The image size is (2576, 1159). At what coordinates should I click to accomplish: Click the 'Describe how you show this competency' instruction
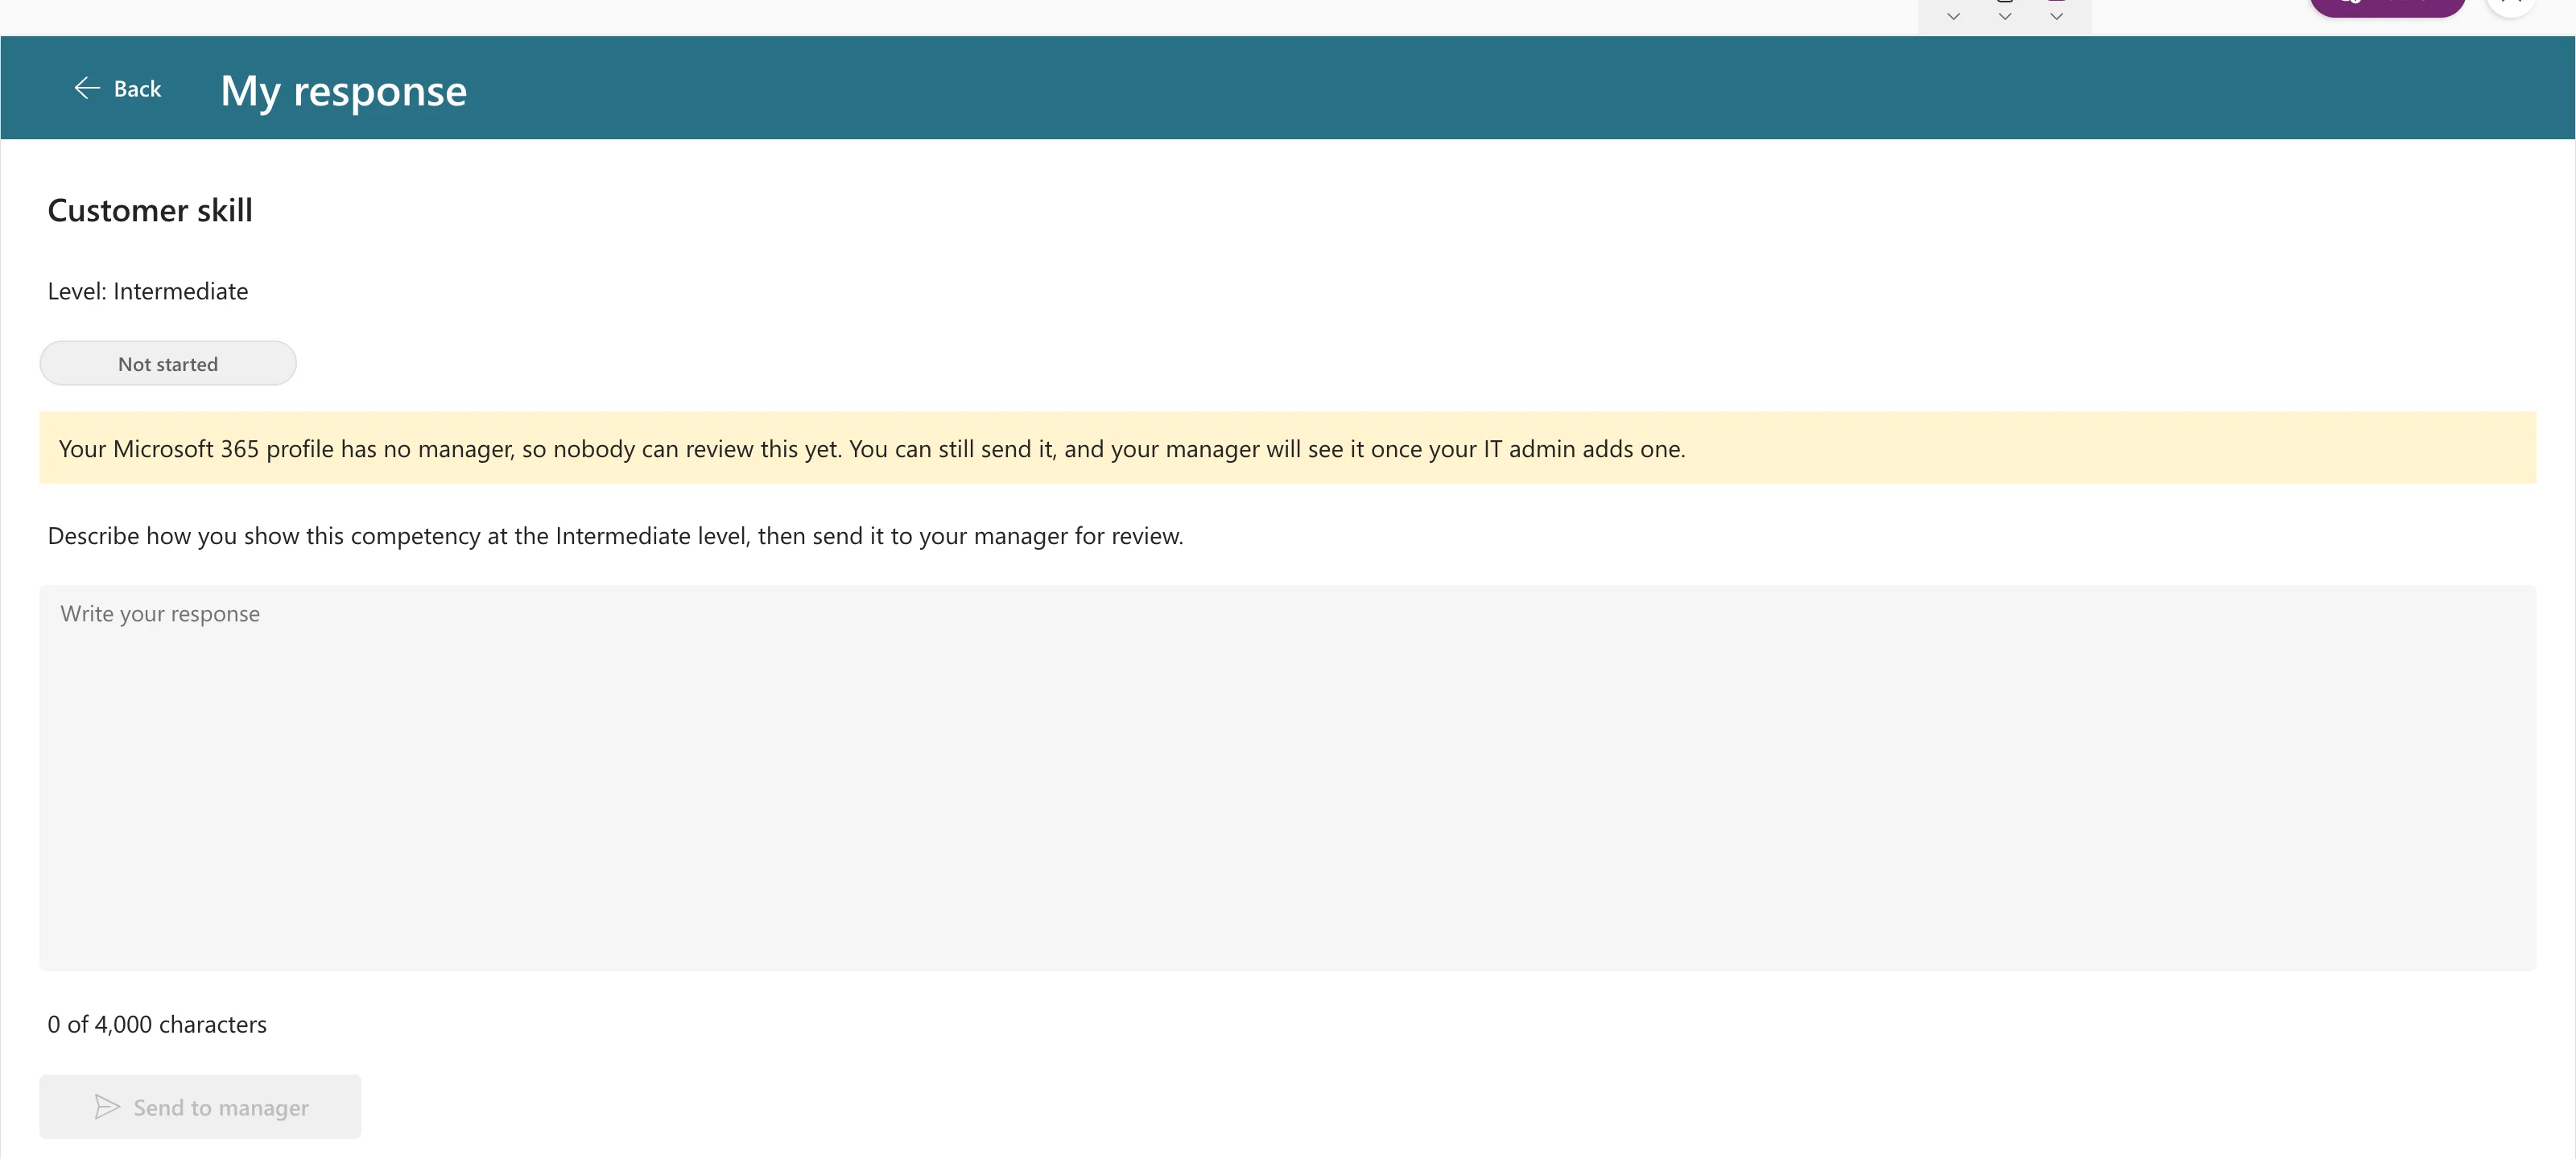click(615, 536)
